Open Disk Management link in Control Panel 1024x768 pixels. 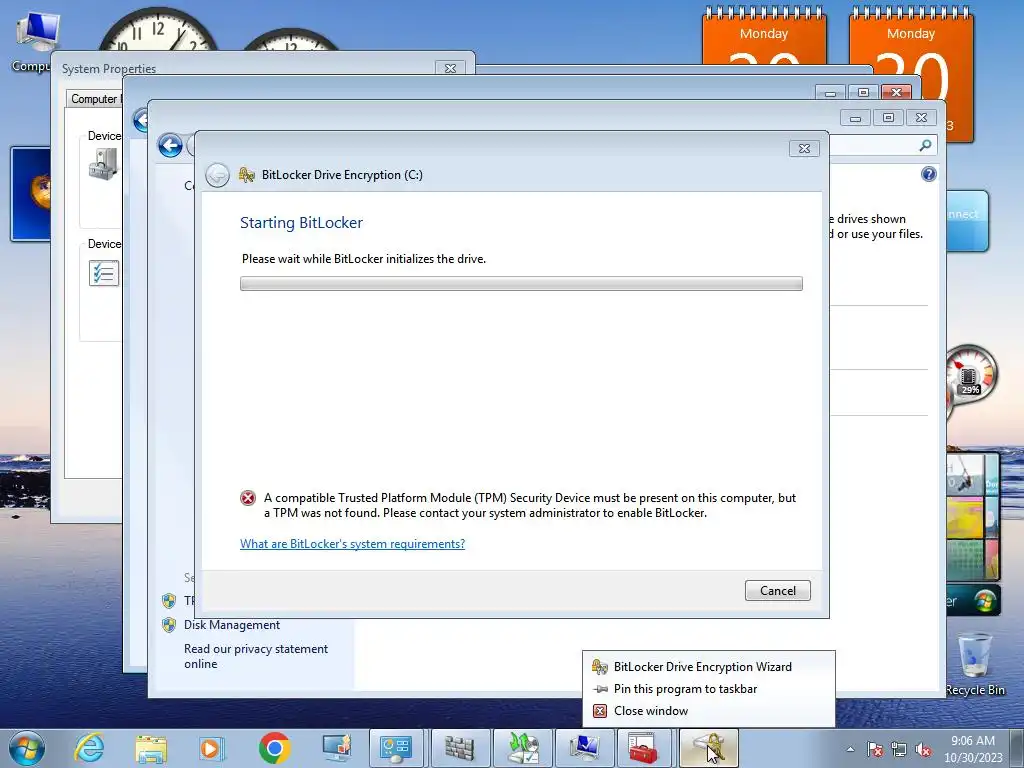pos(232,625)
